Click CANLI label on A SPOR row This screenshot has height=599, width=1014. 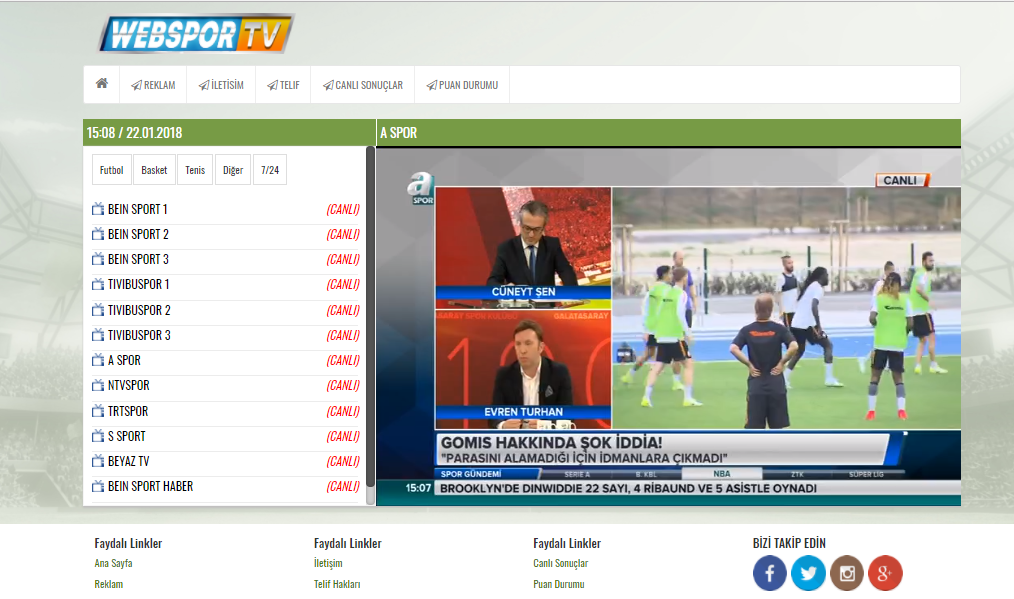(x=343, y=360)
